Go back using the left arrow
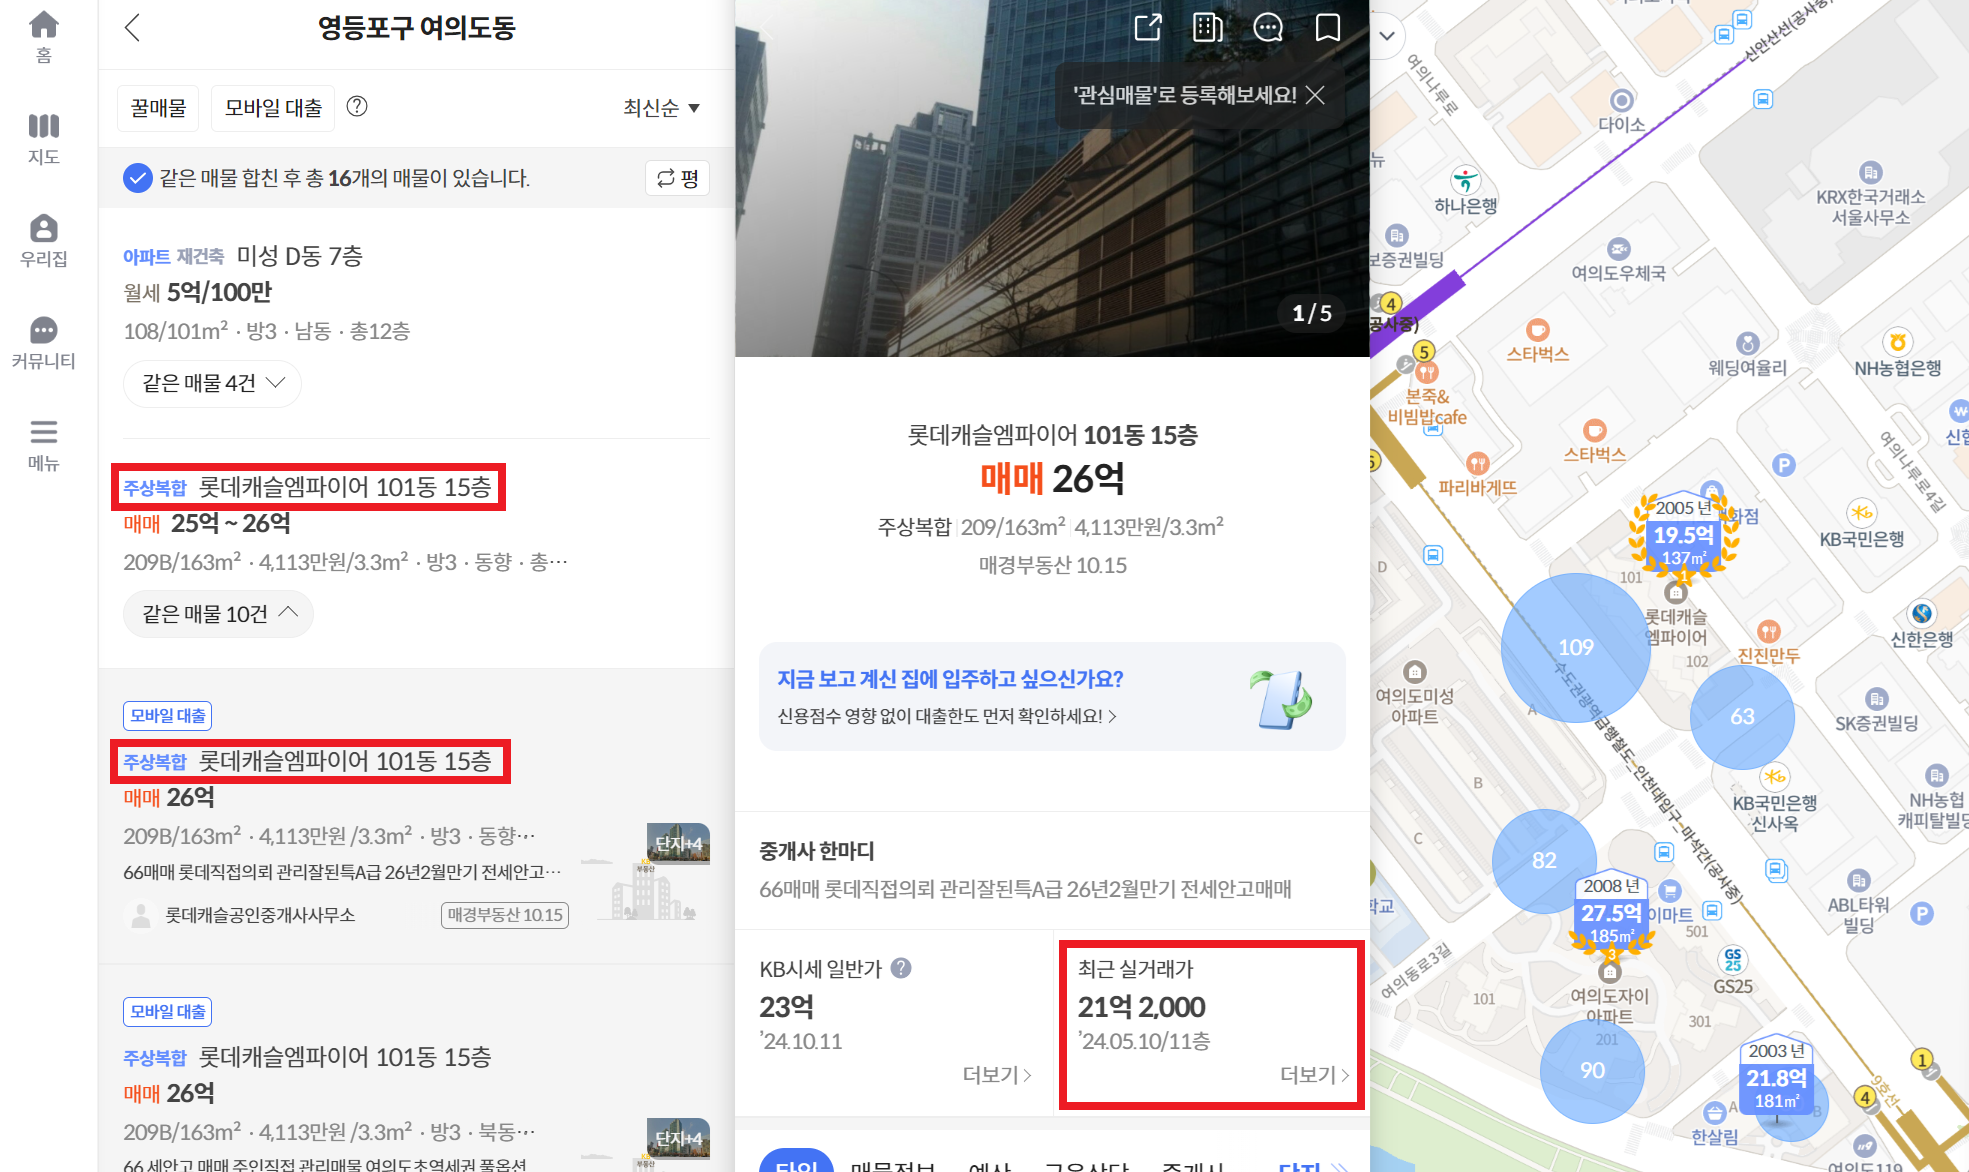Screen dimensions: 1969x1172 [133, 27]
